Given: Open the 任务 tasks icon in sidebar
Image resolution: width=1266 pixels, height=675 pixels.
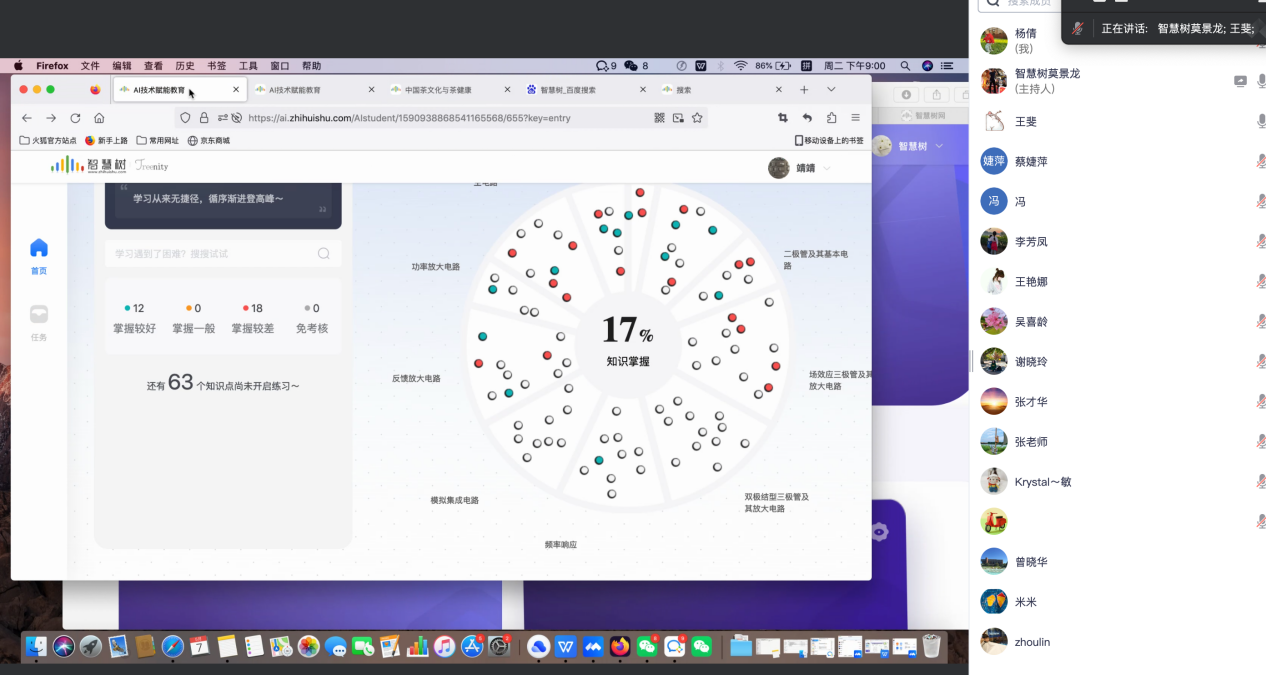Looking at the screenshot, I should pos(39,314).
